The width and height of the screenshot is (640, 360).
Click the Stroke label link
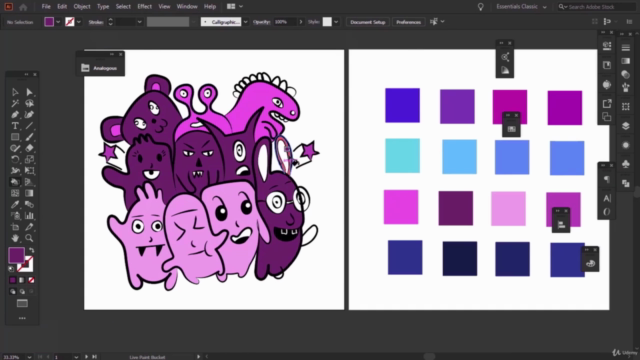(x=96, y=22)
